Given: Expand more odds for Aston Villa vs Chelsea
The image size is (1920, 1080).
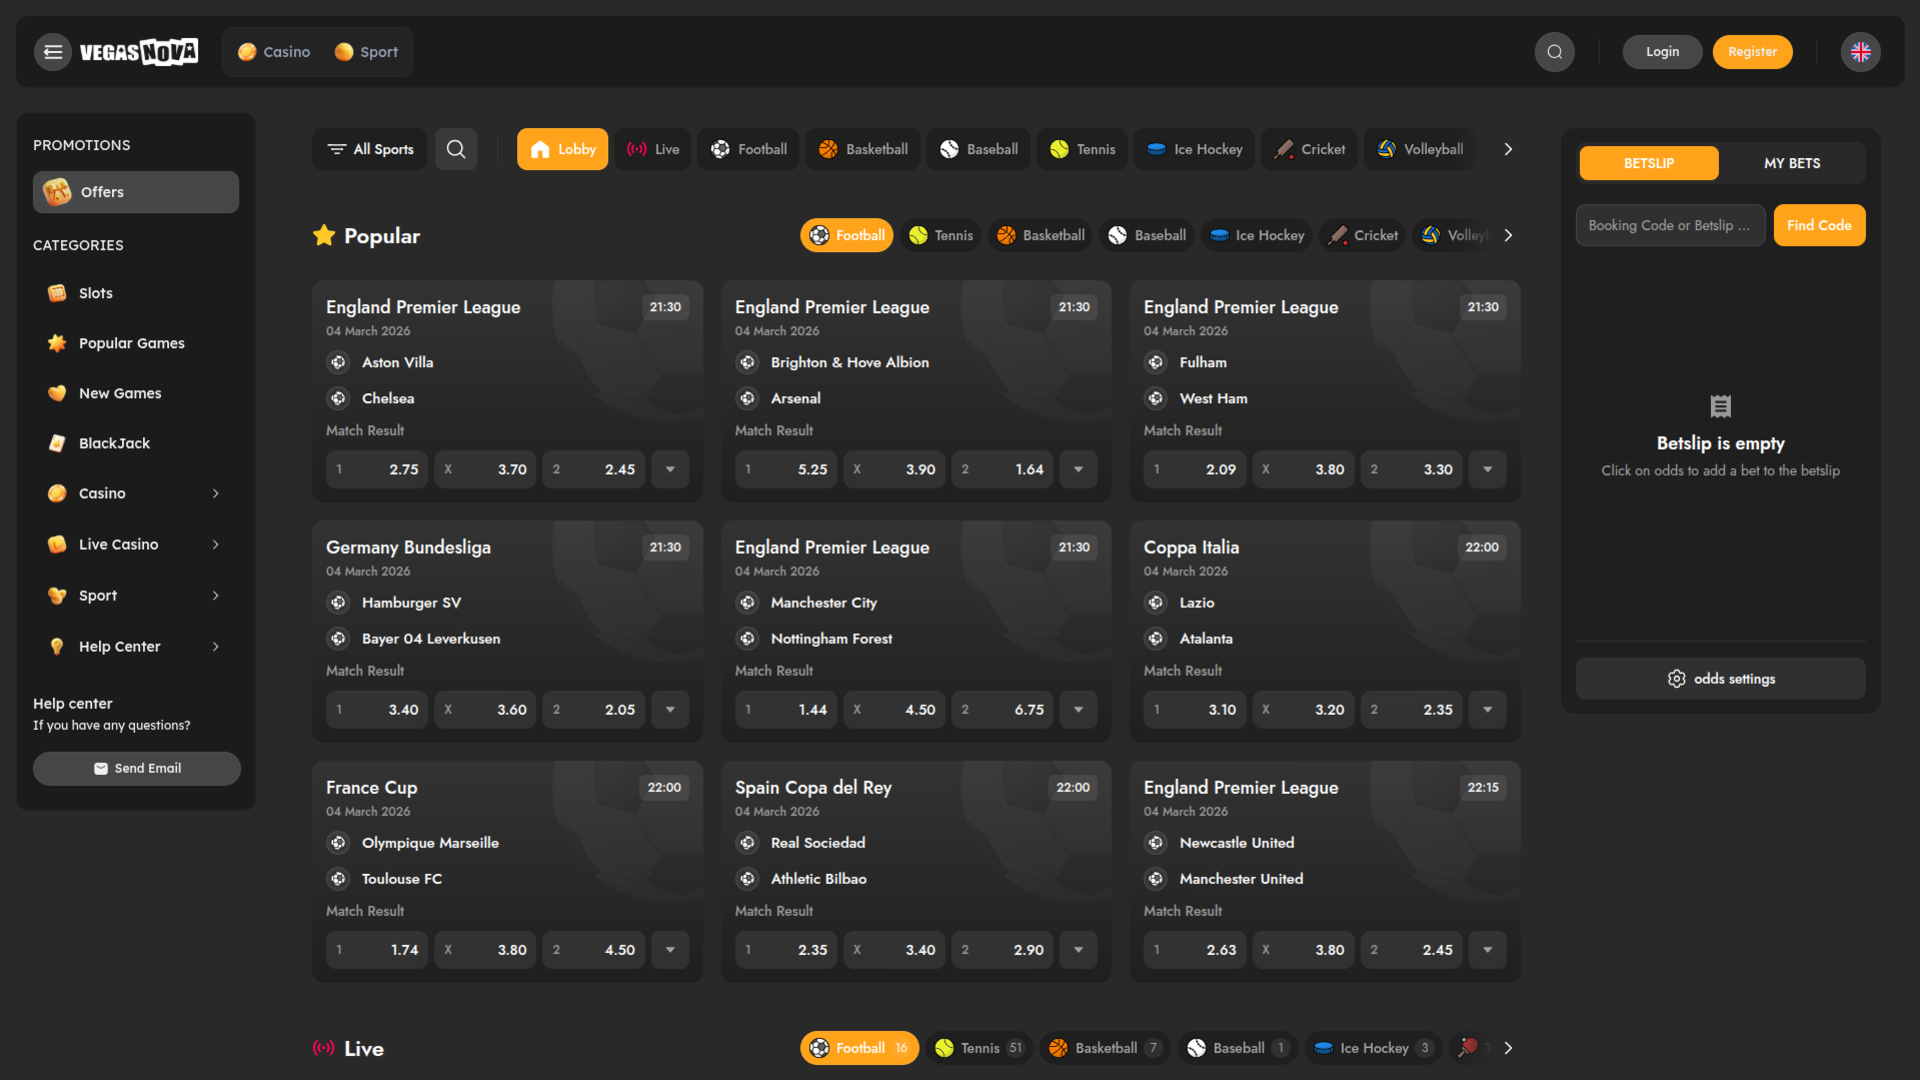Looking at the screenshot, I should [x=668, y=468].
